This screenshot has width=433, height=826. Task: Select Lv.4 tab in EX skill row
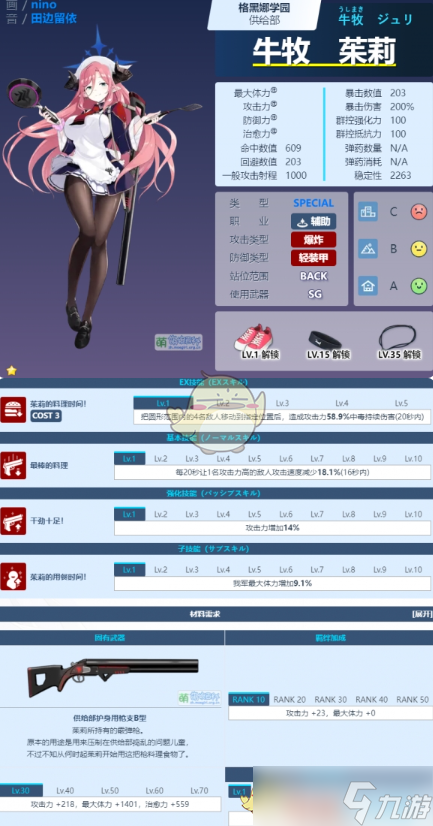pyautogui.click(x=342, y=403)
